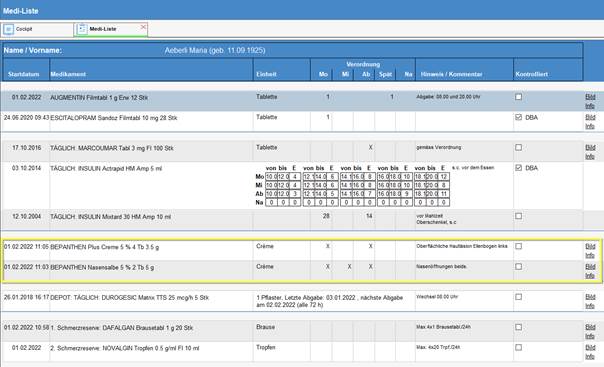Check Kontrolliert box for BEPANTHEN Nasensalbe

(x=518, y=266)
